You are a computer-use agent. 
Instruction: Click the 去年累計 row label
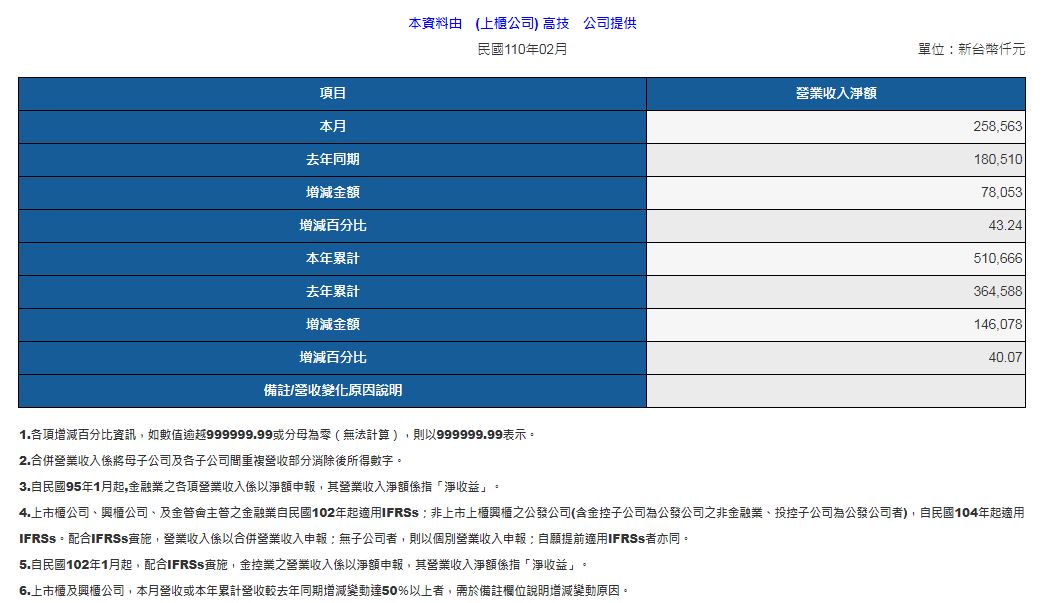coord(332,292)
